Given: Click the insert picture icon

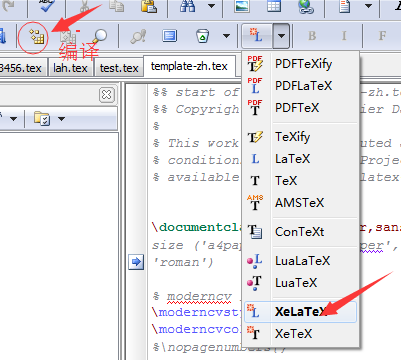Looking at the screenshot, I should 241,6.
